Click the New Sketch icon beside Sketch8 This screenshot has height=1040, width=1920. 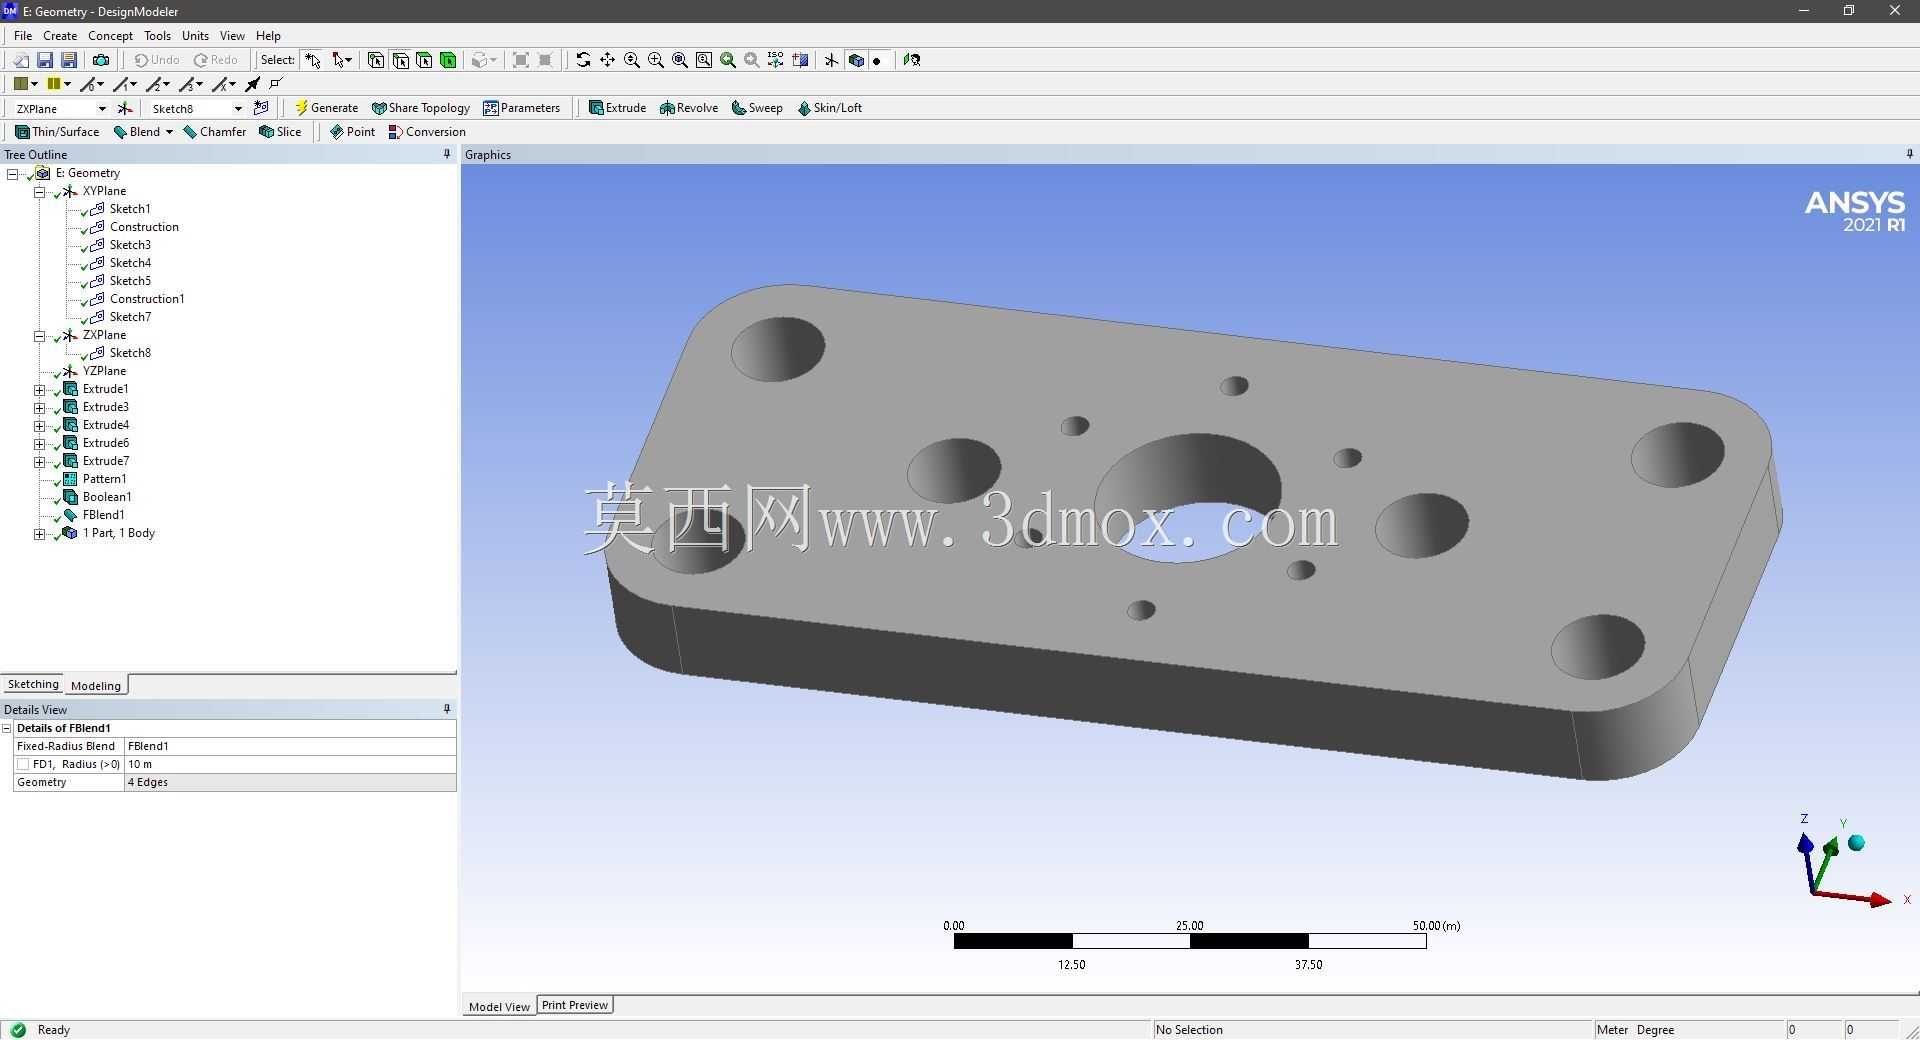pos(261,108)
